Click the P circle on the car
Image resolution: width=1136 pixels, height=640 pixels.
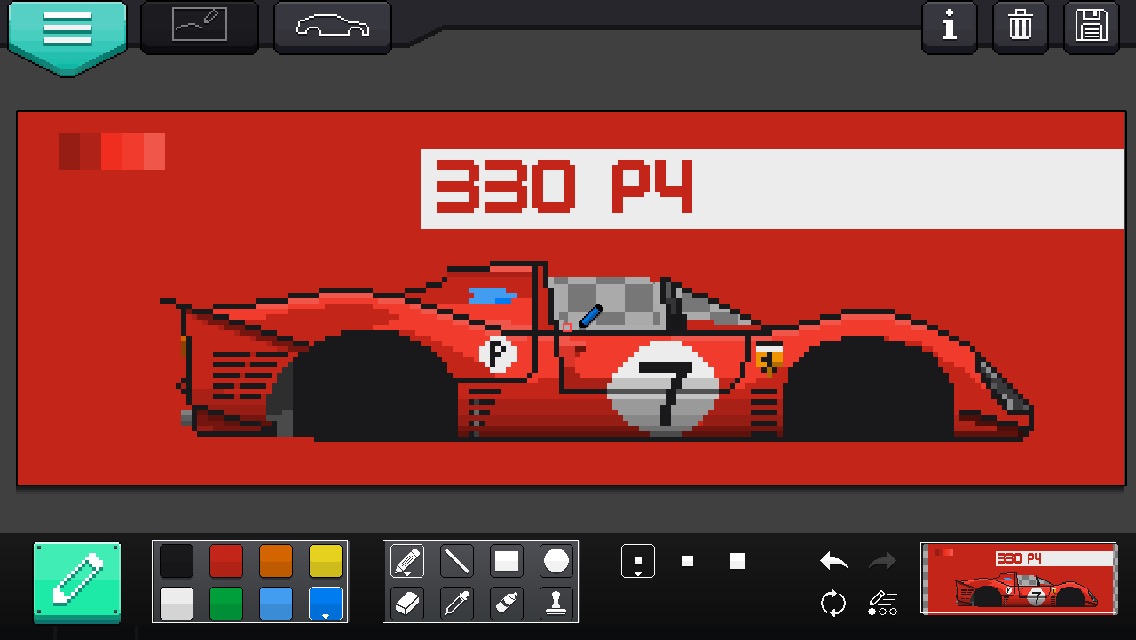pos(497,354)
